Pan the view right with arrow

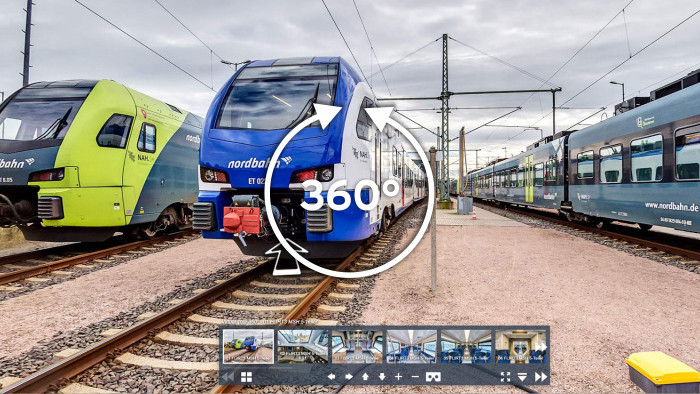click(348, 377)
